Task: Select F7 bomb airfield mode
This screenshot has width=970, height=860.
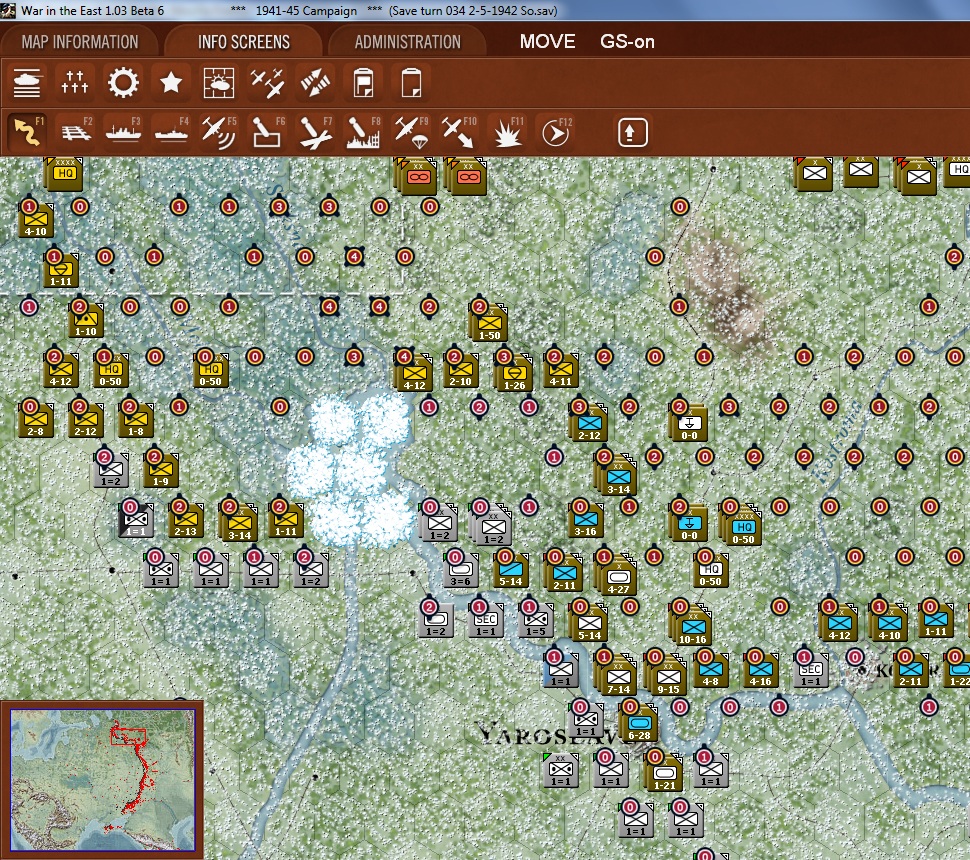Action: tap(315, 132)
